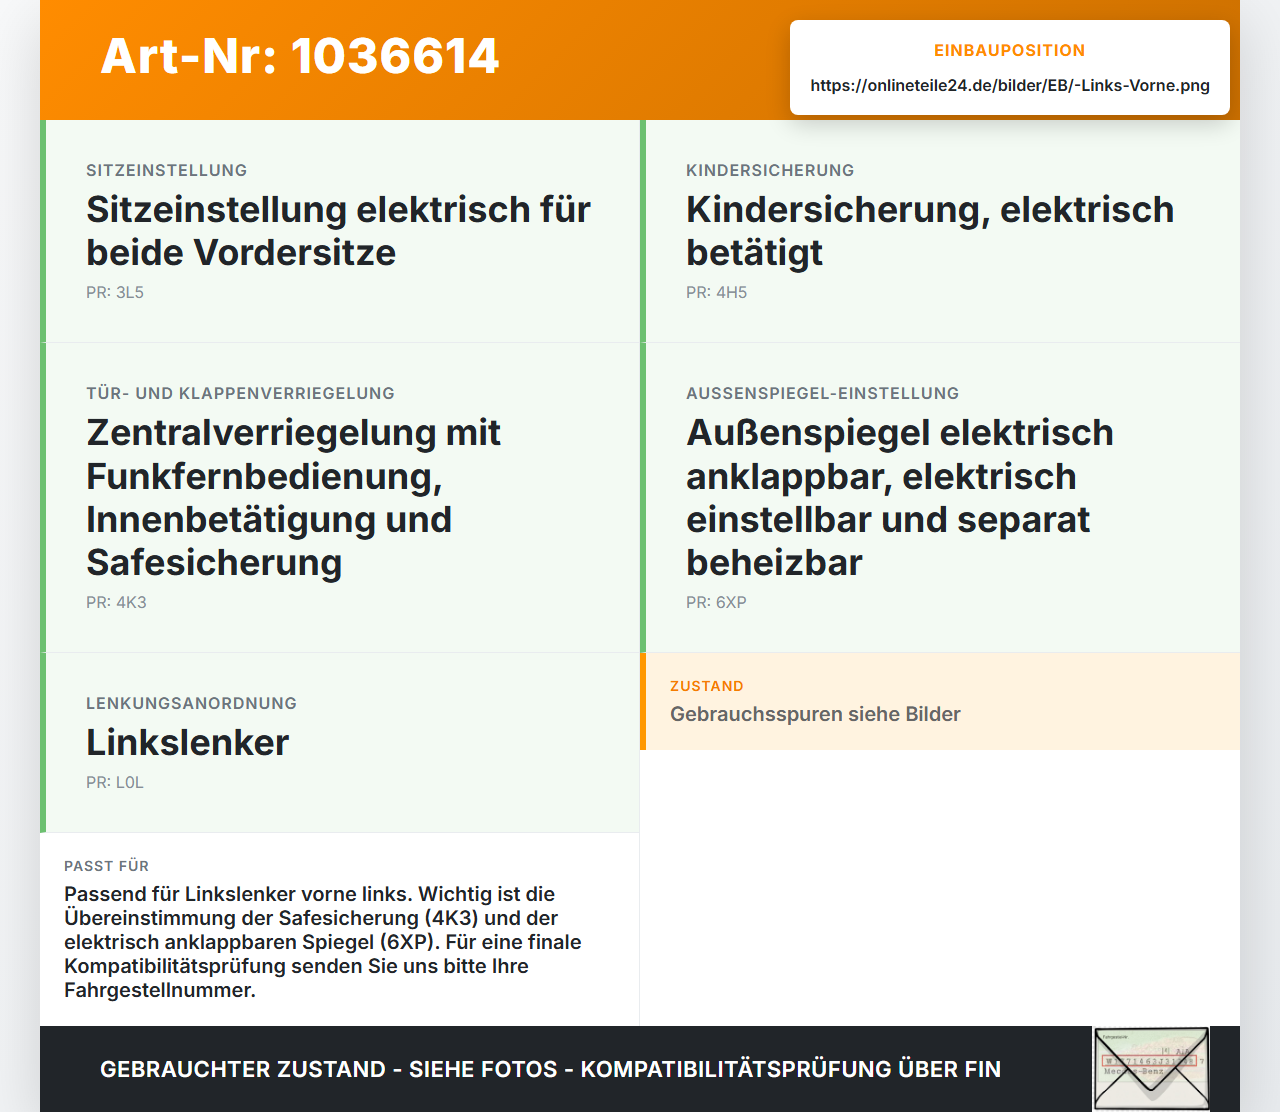Click the Außenspiegel elektrisch anklappbar title
The image size is (1280, 1113).
click(900, 497)
